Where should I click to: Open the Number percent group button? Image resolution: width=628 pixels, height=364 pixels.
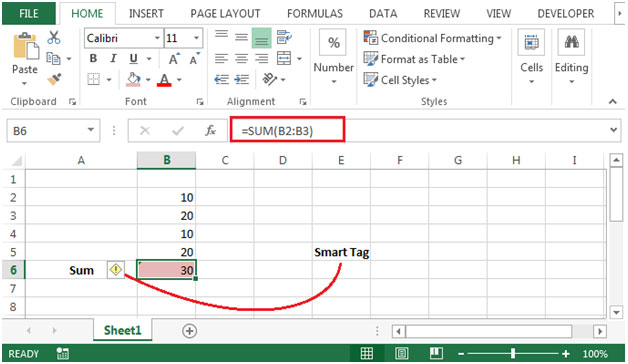click(x=334, y=56)
